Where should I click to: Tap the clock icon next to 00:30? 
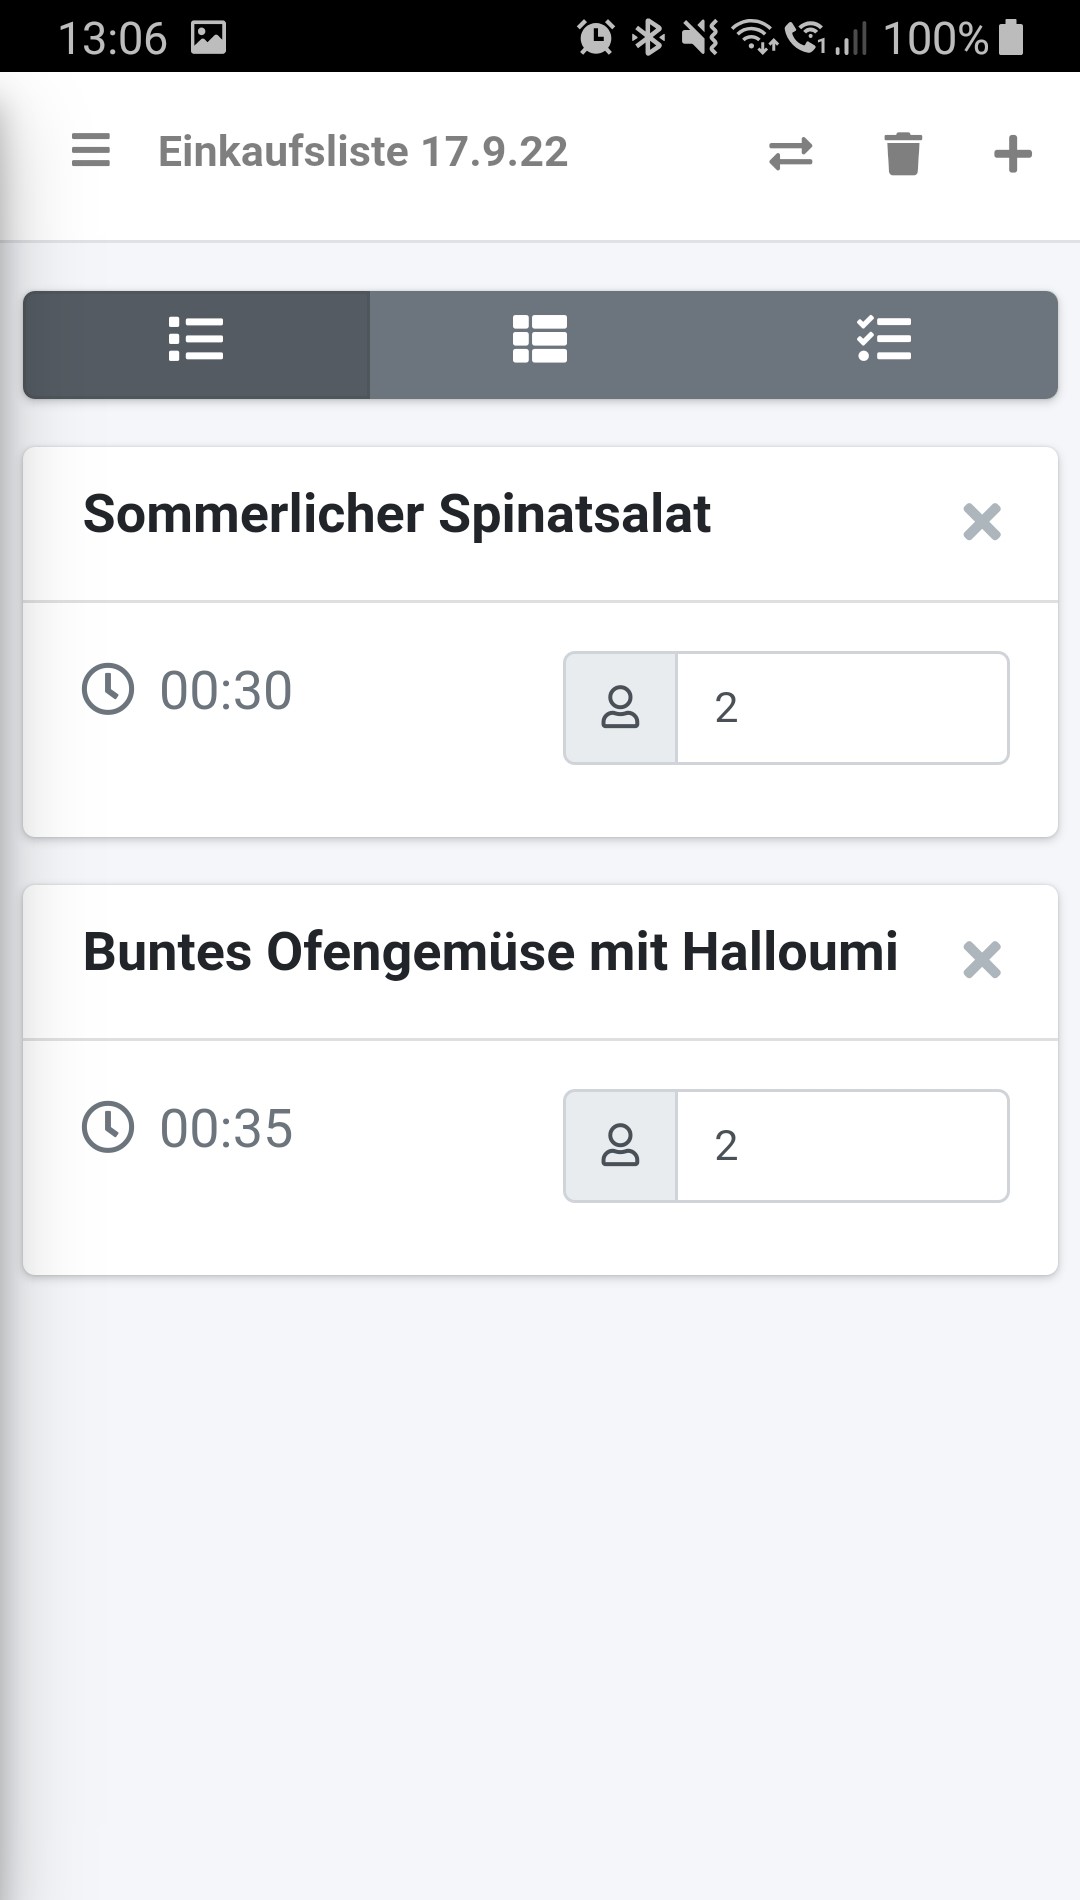(107, 689)
